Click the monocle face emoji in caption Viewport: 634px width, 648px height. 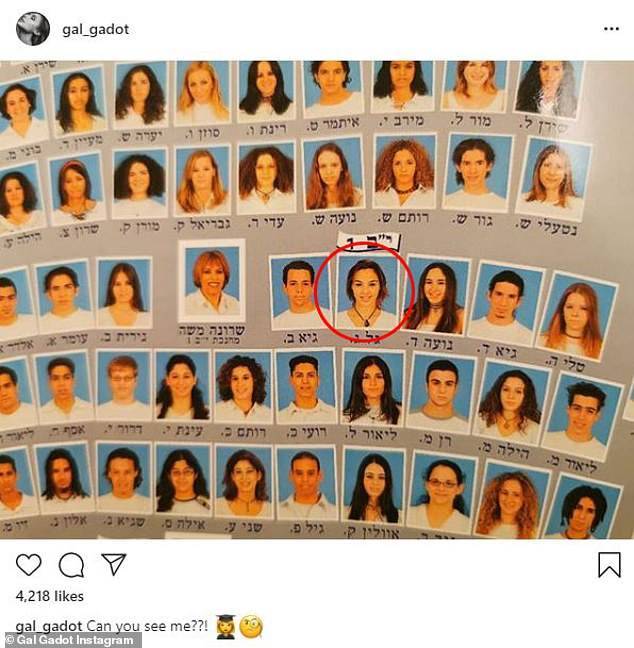pyautogui.click(x=251, y=627)
